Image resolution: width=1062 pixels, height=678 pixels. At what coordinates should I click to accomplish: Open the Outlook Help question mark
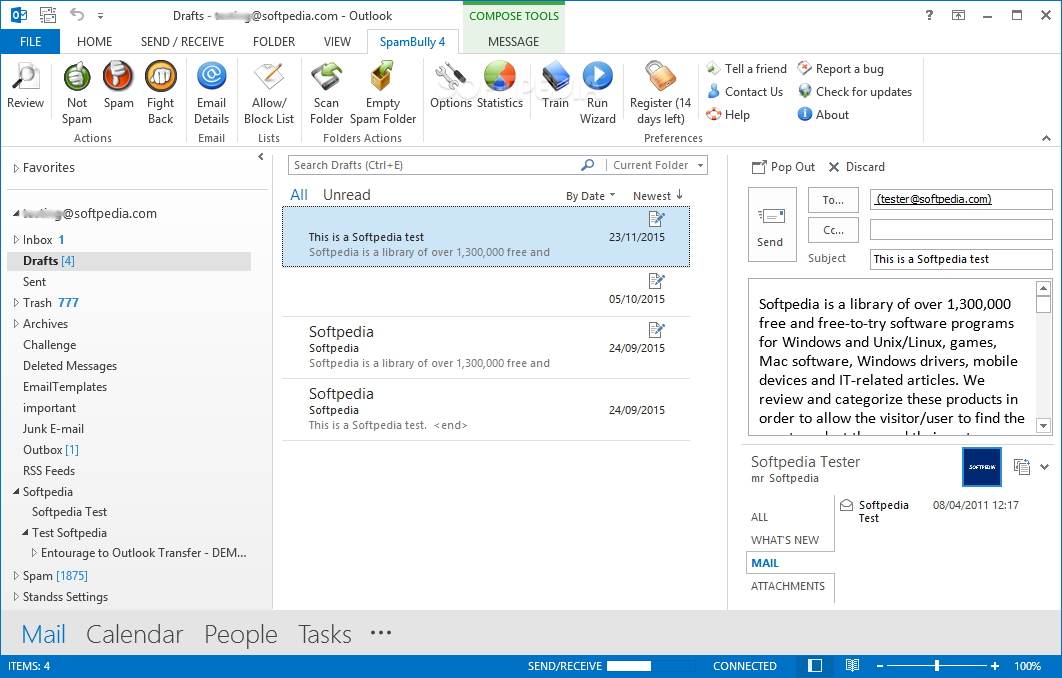click(929, 15)
